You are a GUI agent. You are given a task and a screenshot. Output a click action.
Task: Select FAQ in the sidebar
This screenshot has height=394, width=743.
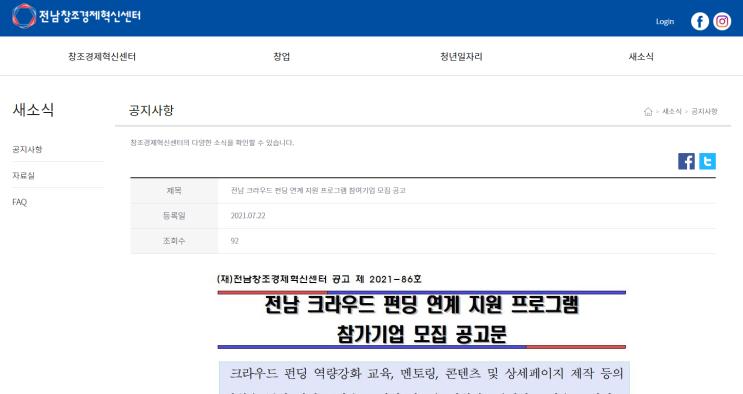(x=19, y=202)
